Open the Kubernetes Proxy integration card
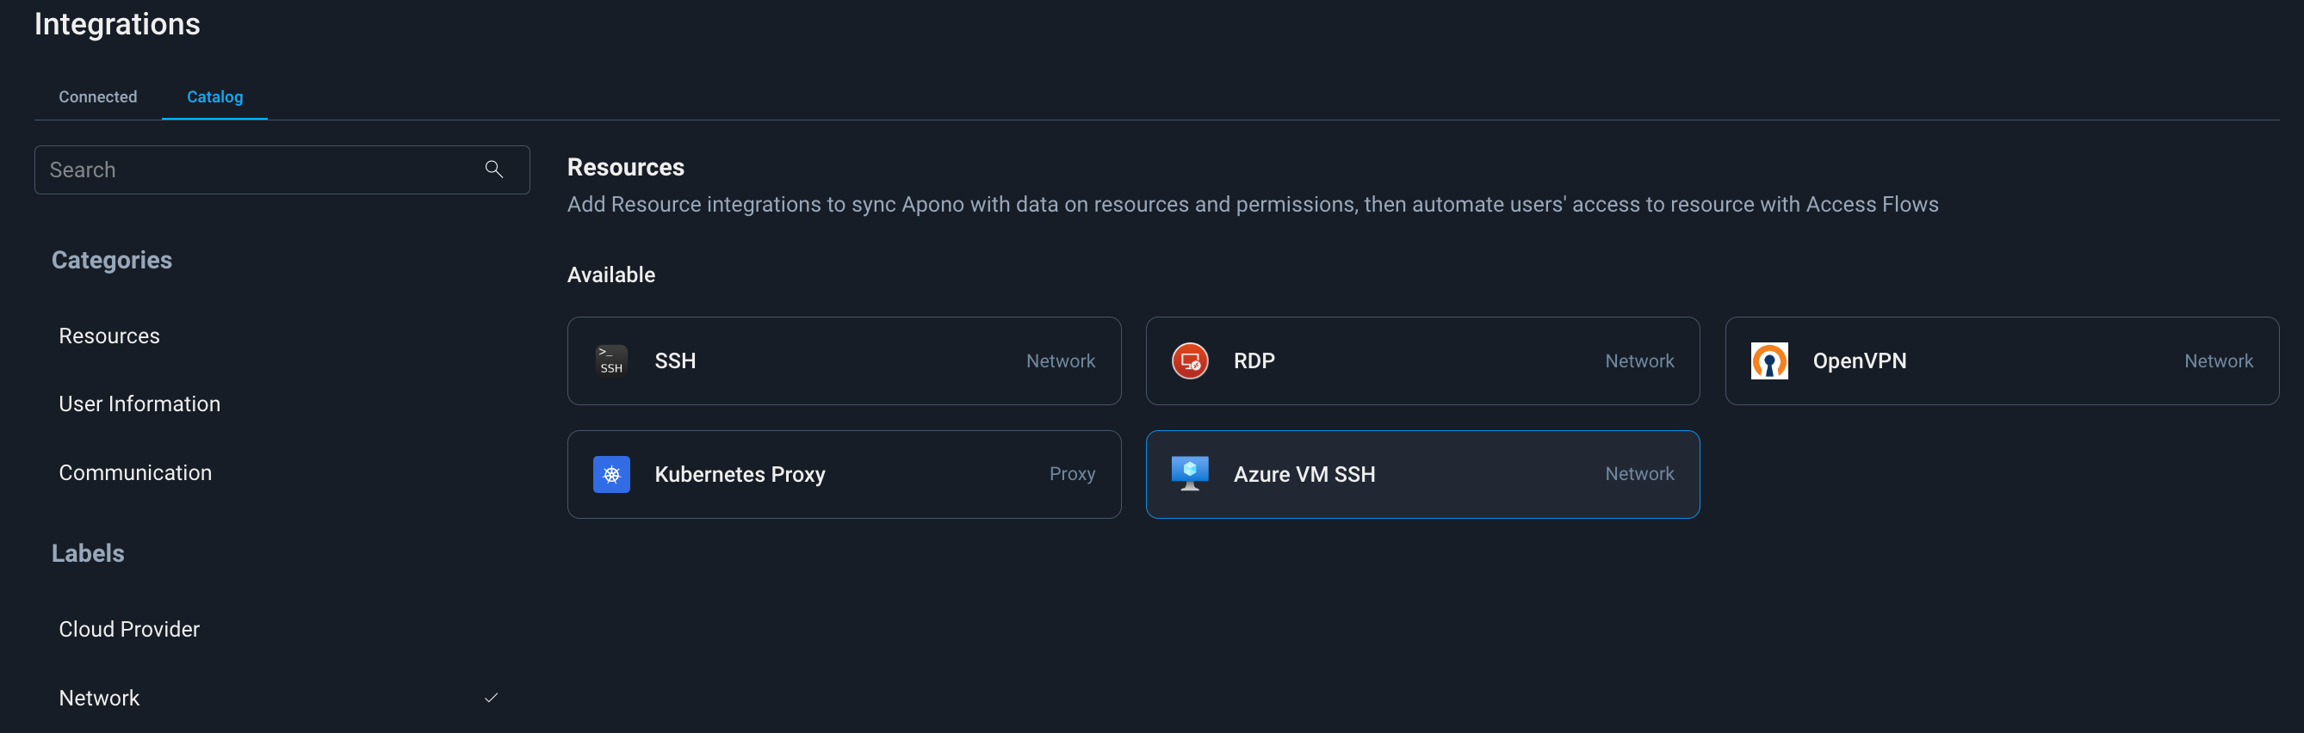 tap(843, 474)
